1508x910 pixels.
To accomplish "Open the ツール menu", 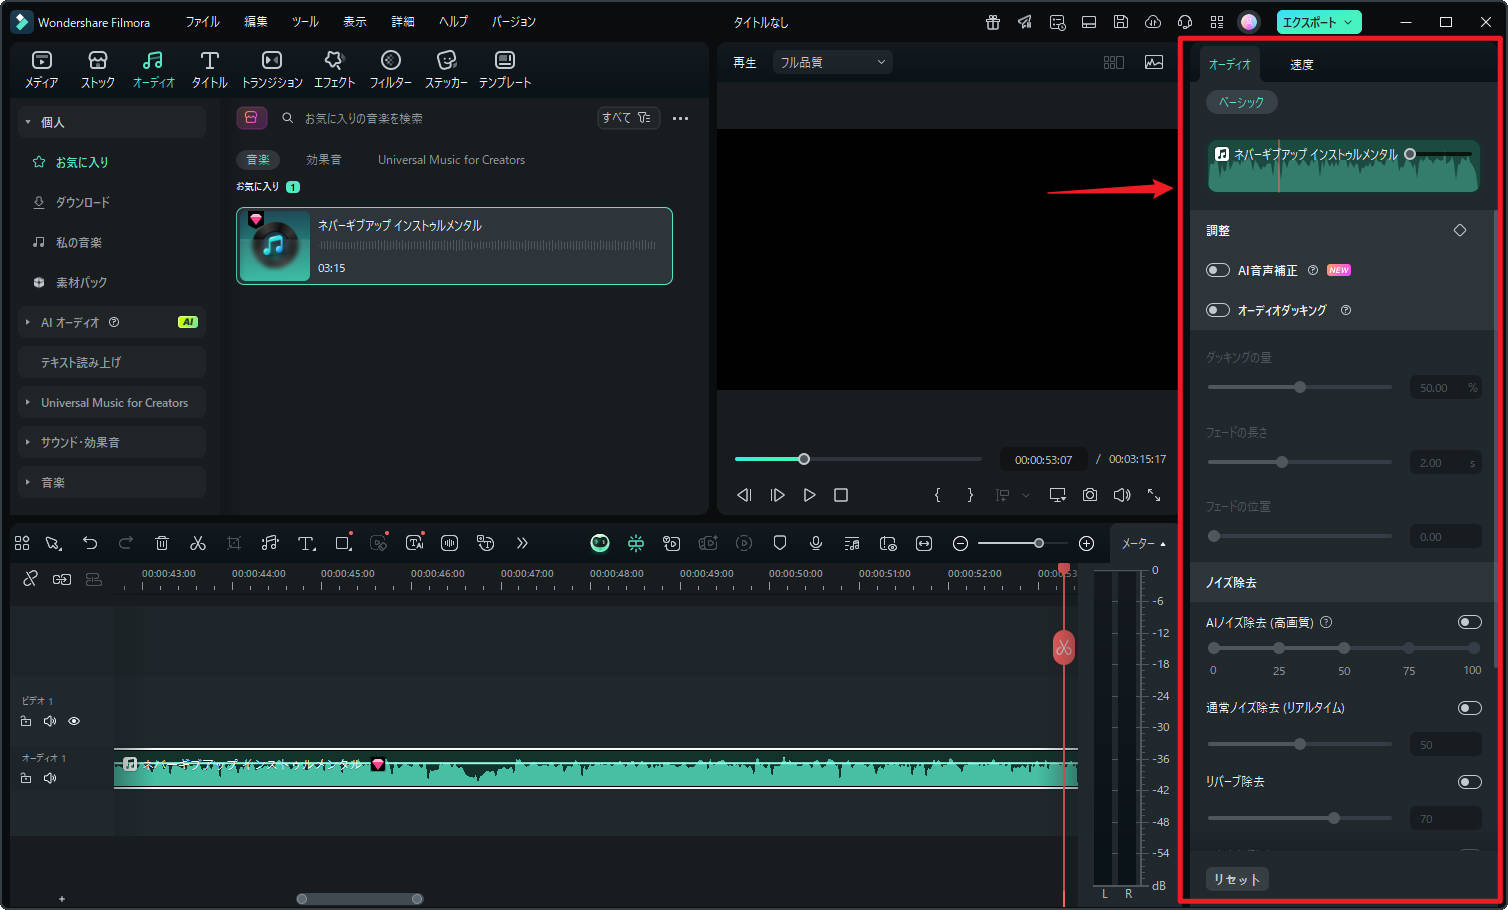I will point(305,22).
